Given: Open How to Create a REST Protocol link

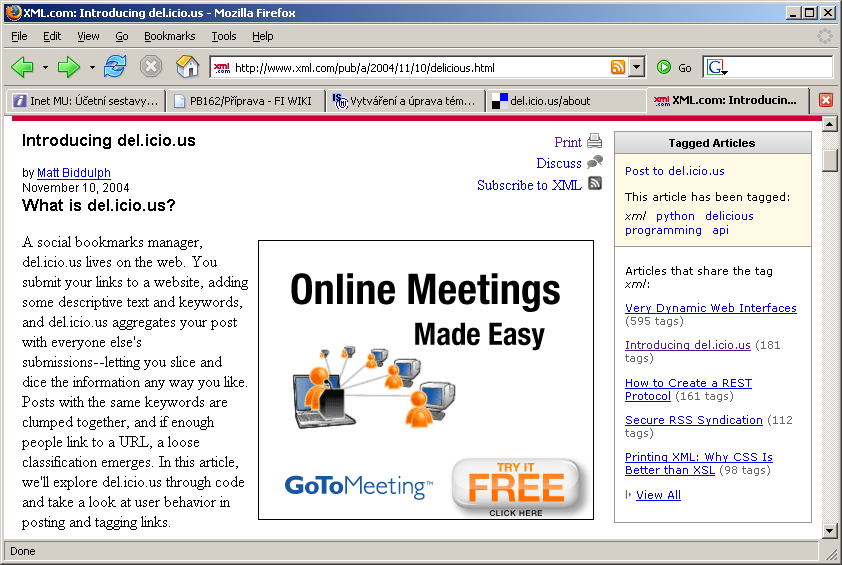Looking at the screenshot, I should (688, 389).
